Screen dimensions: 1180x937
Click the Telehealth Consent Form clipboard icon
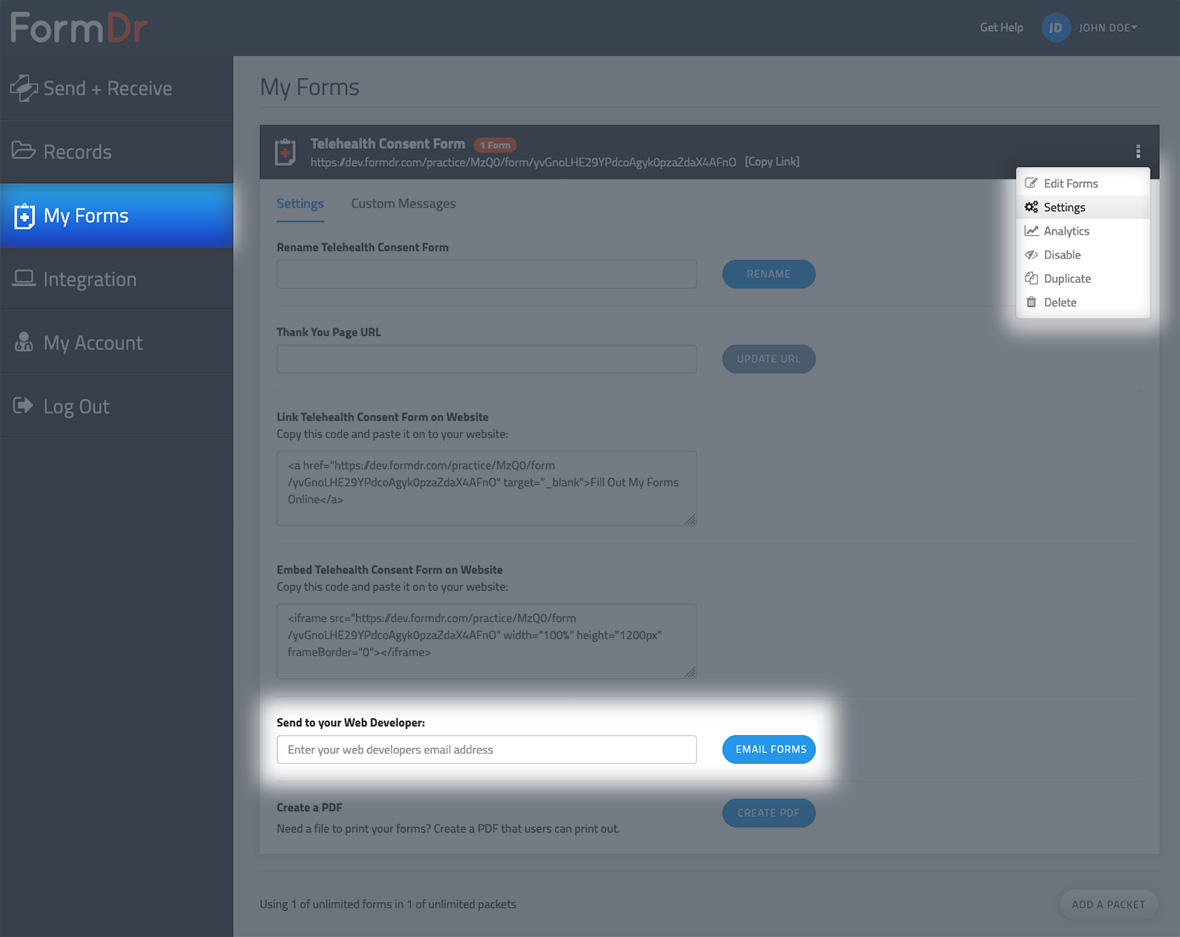click(x=285, y=151)
